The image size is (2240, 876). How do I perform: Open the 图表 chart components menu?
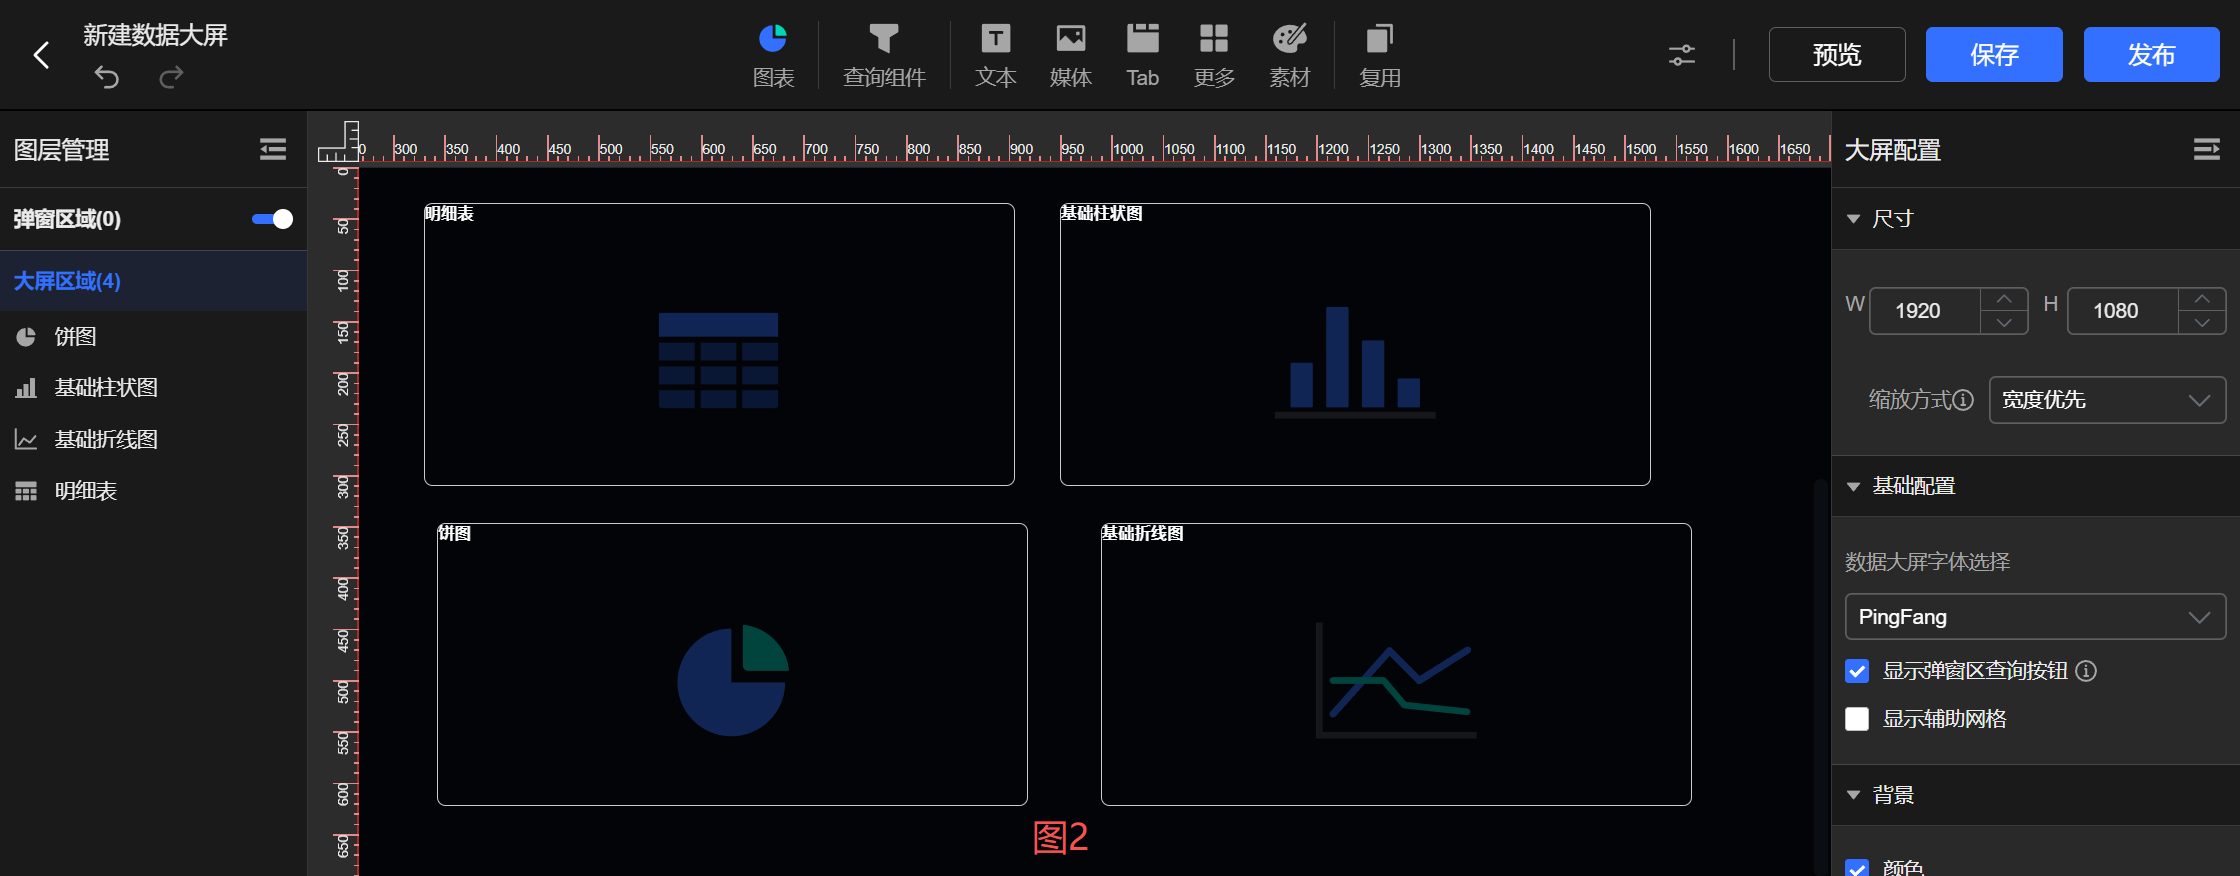pyautogui.click(x=773, y=56)
